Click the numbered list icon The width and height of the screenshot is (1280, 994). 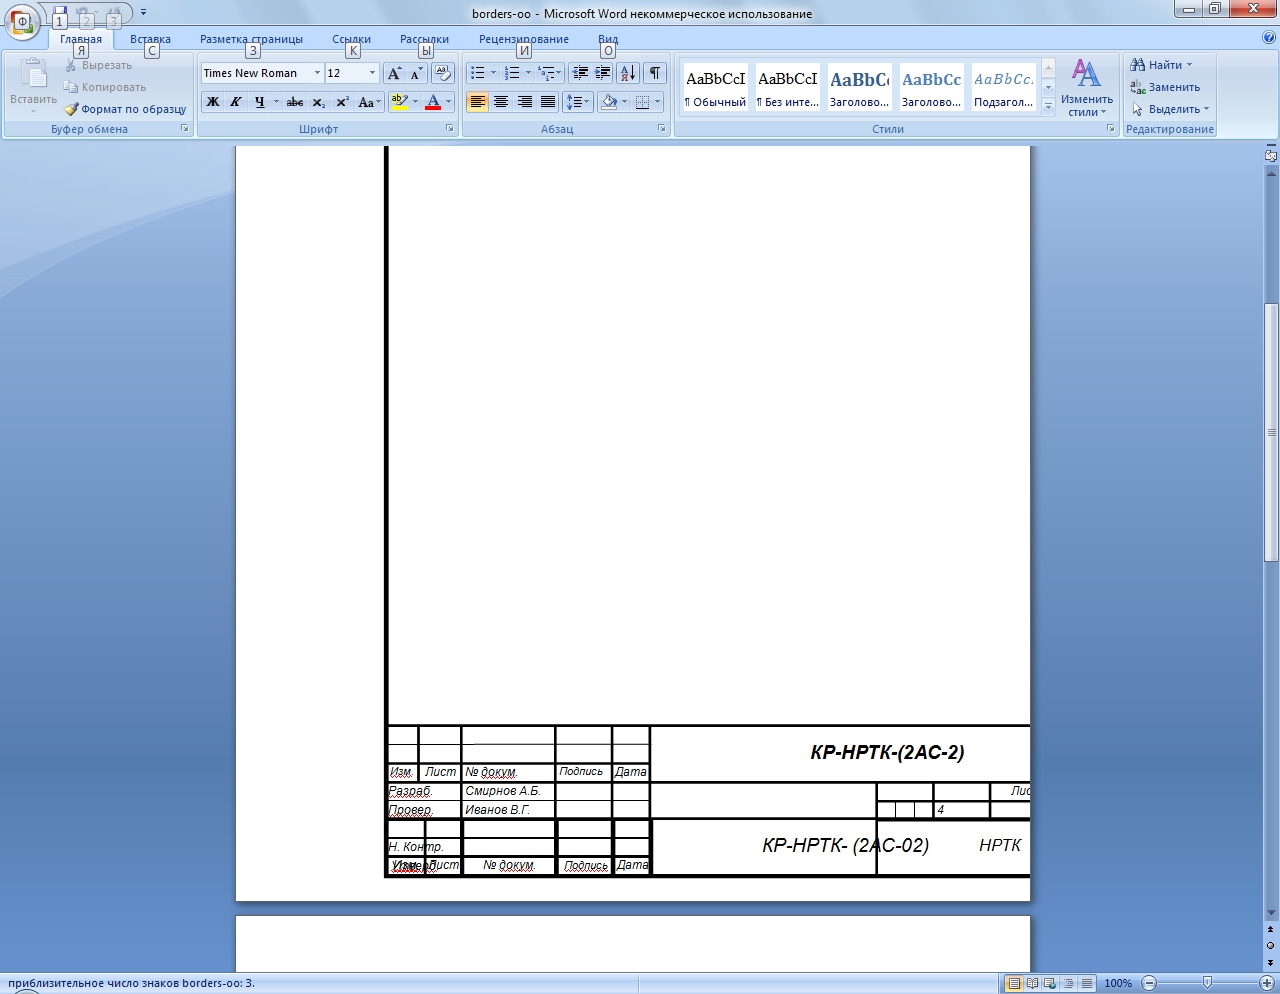512,73
